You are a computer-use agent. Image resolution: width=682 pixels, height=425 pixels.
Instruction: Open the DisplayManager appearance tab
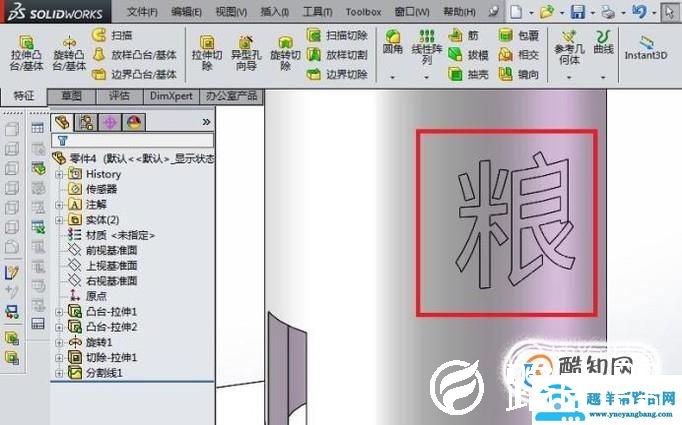134,123
